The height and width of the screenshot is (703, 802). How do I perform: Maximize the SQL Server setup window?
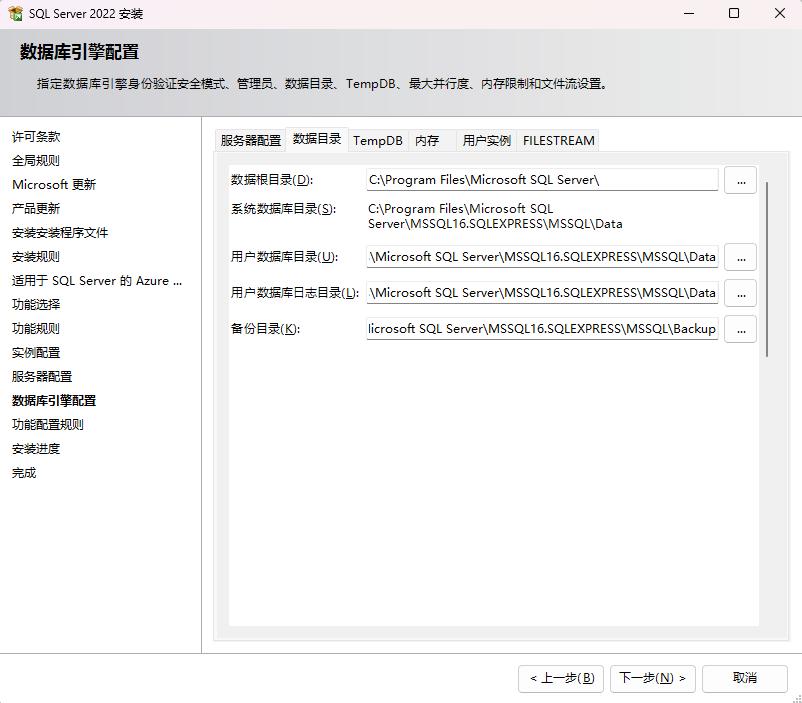[x=734, y=14]
